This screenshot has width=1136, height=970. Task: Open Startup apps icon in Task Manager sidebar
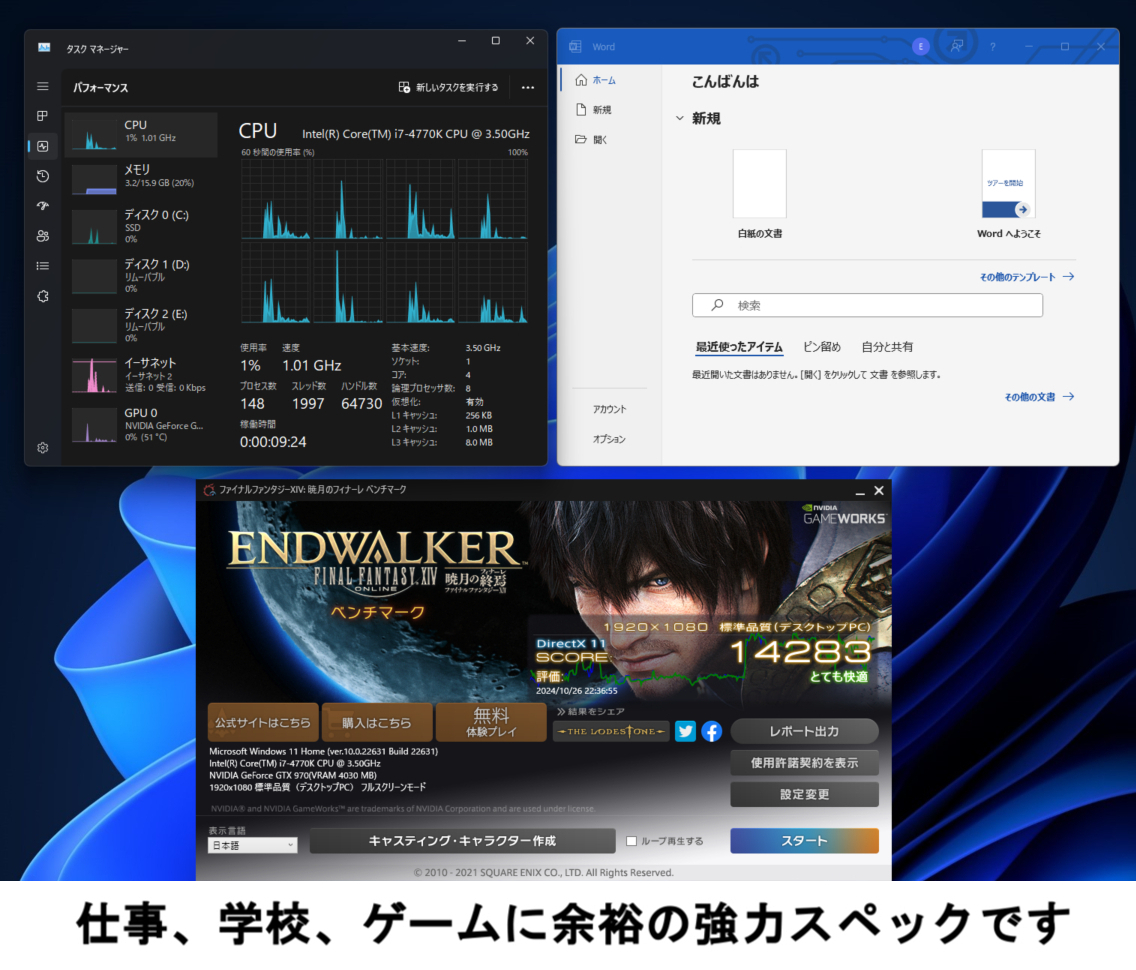pos(43,206)
